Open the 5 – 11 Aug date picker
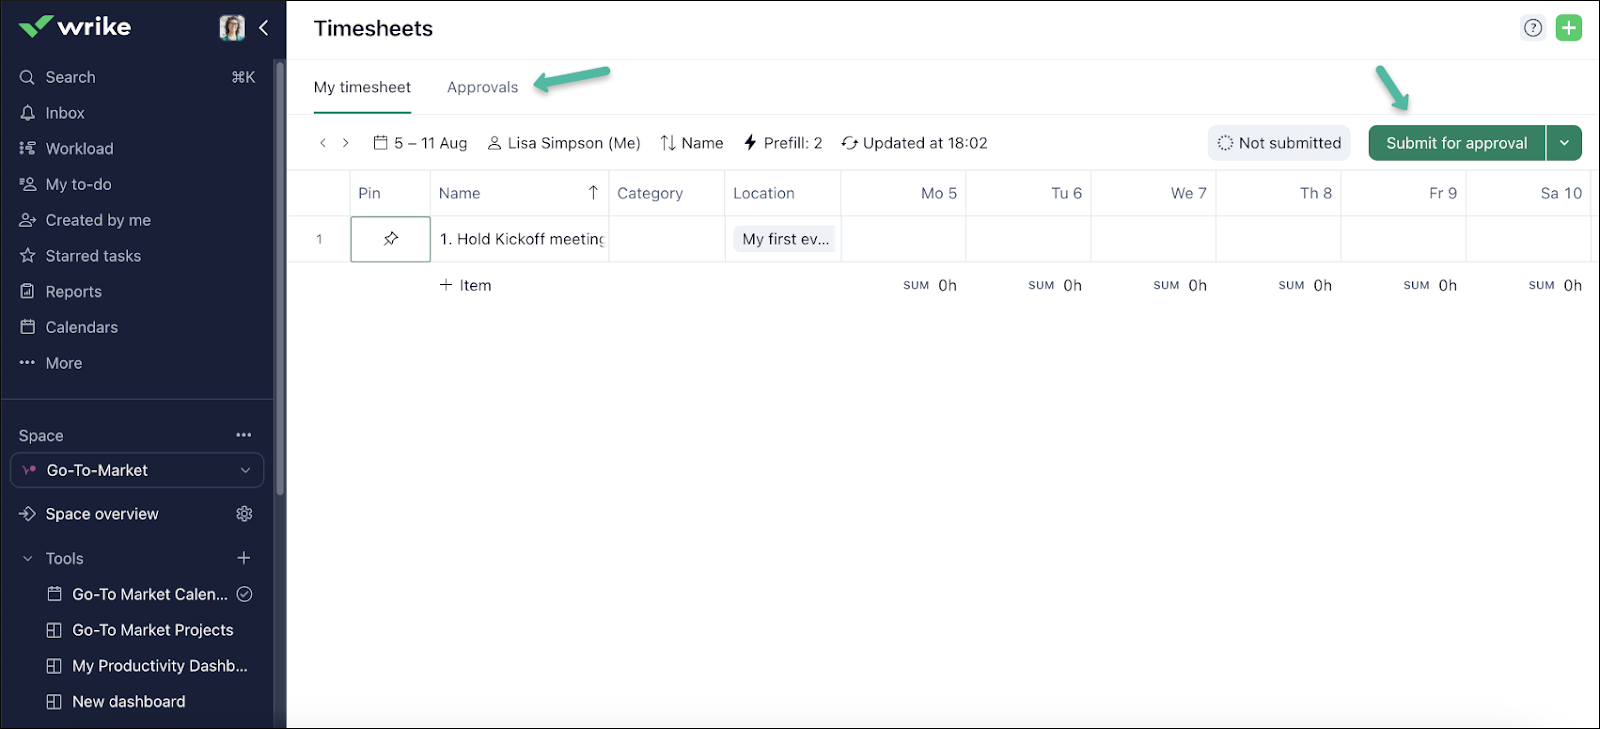 pos(420,143)
